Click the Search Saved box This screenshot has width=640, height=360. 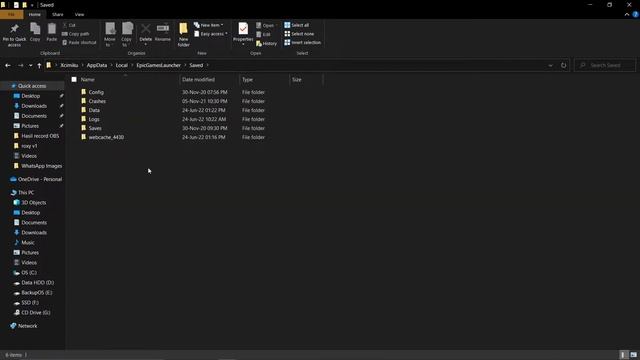click(605, 65)
